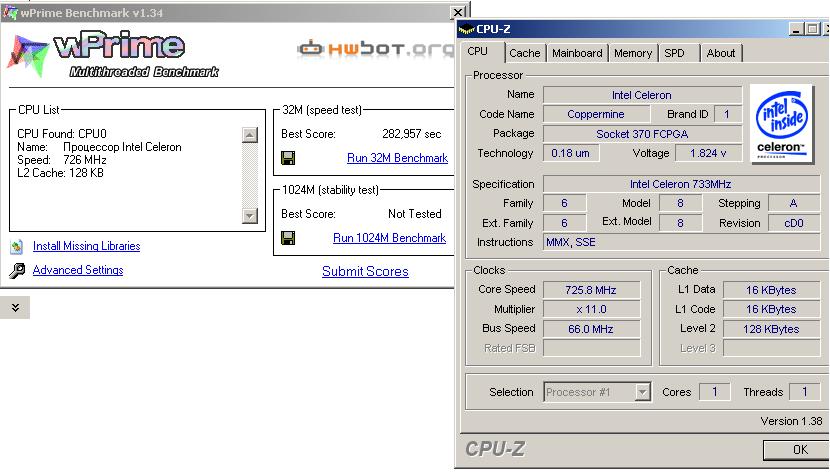Open the Processor #1 selection dropdown

coord(642,392)
